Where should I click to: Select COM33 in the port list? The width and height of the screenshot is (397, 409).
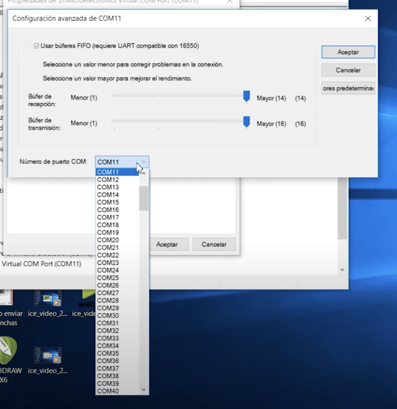117,338
